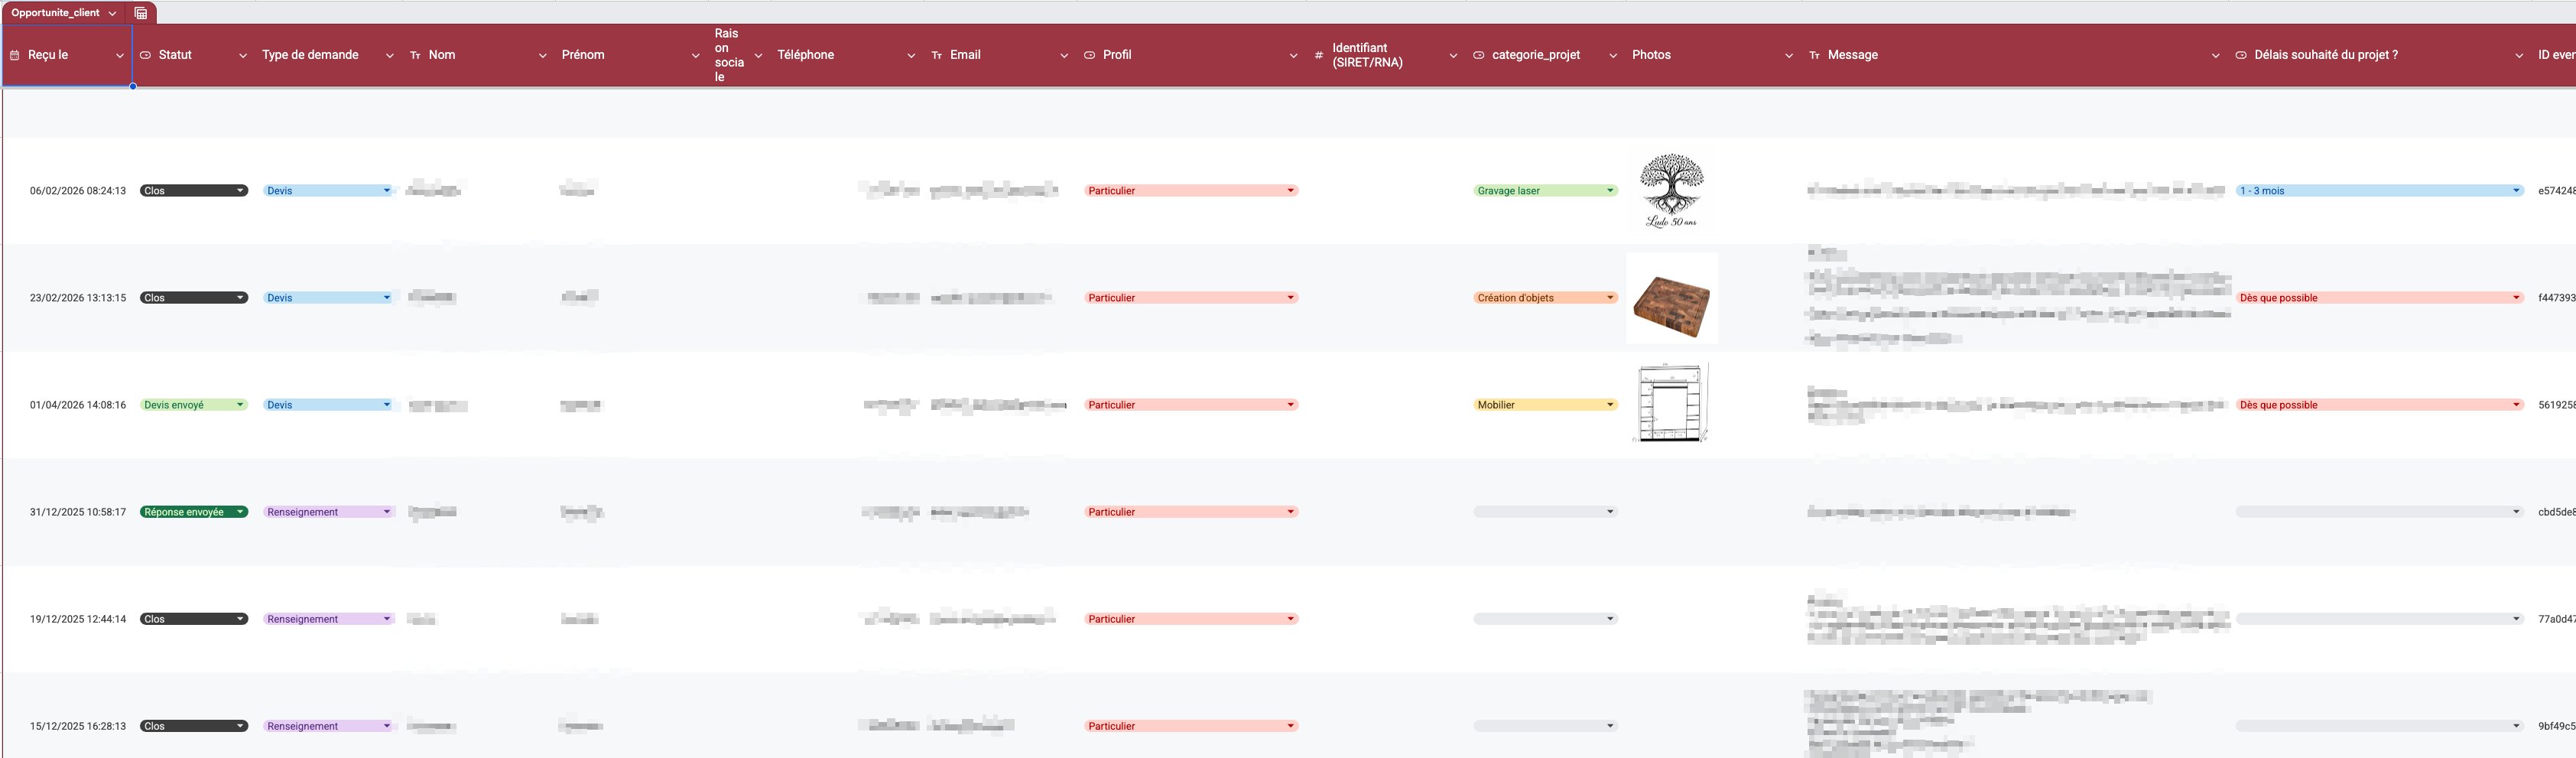Click the dropdown-chip type icon of Statut
The height and width of the screenshot is (758, 2576).
click(x=145, y=55)
